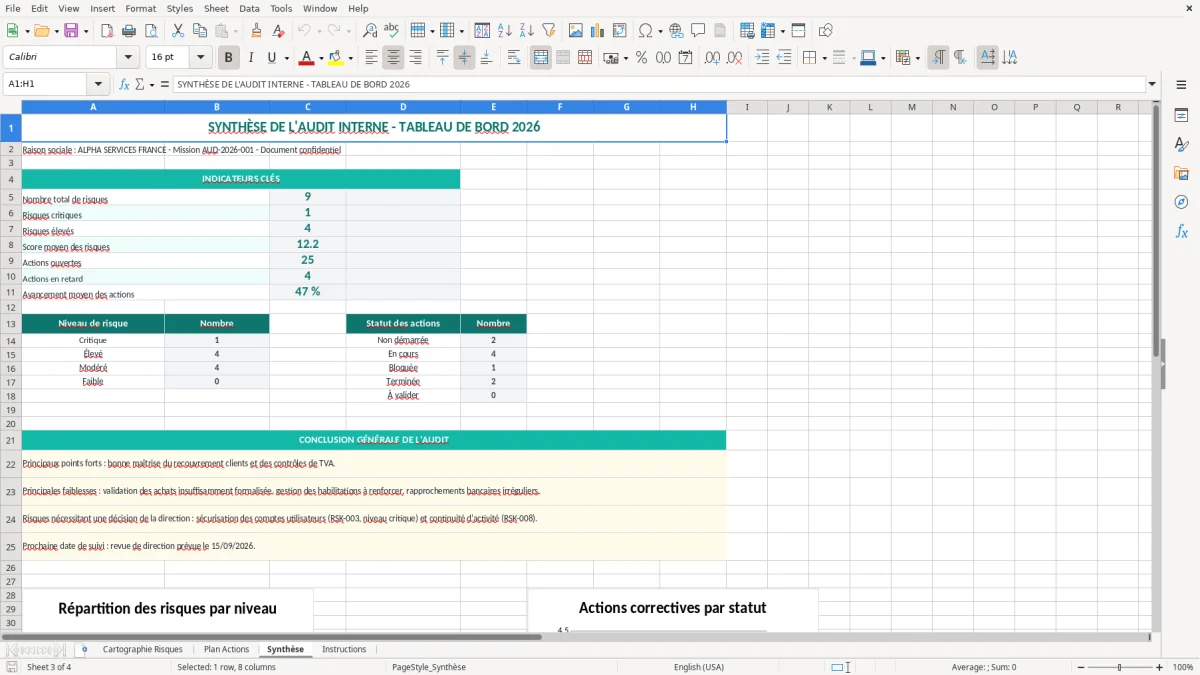Select column header D
Screen dimensions: 1200x675
point(403,107)
